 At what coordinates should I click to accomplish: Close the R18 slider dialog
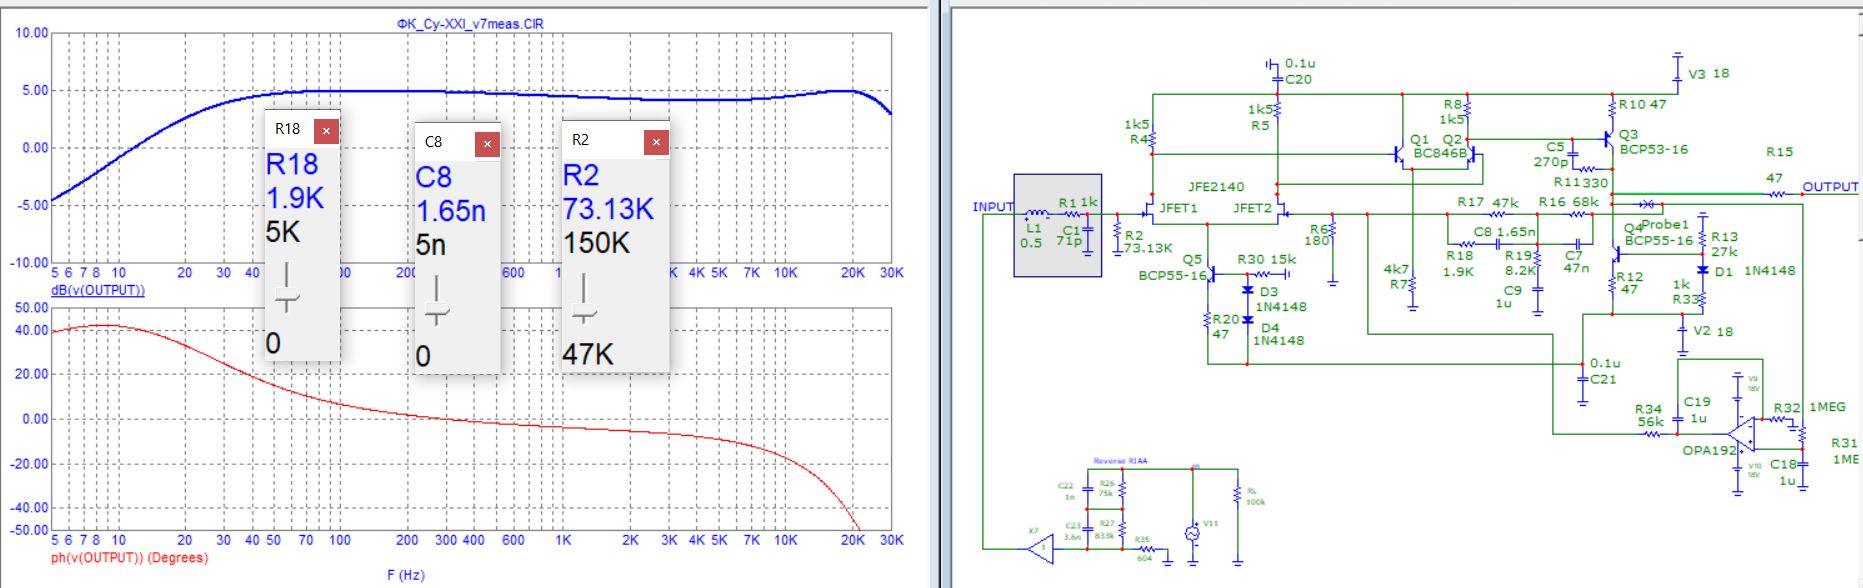point(326,130)
